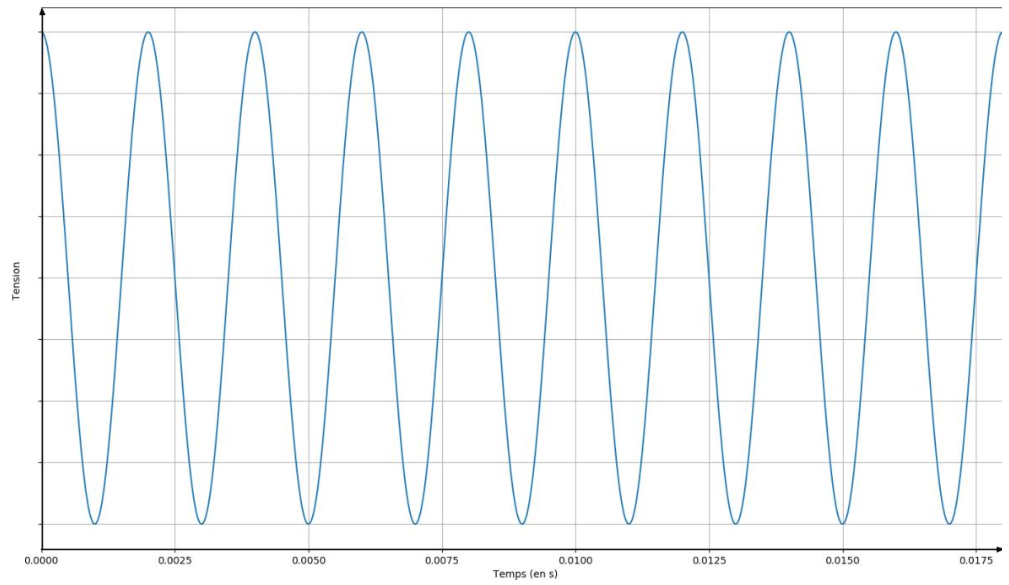Click the curve's starting peak on the vertical axis
This screenshot has width=1009, height=585.
coord(43,33)
